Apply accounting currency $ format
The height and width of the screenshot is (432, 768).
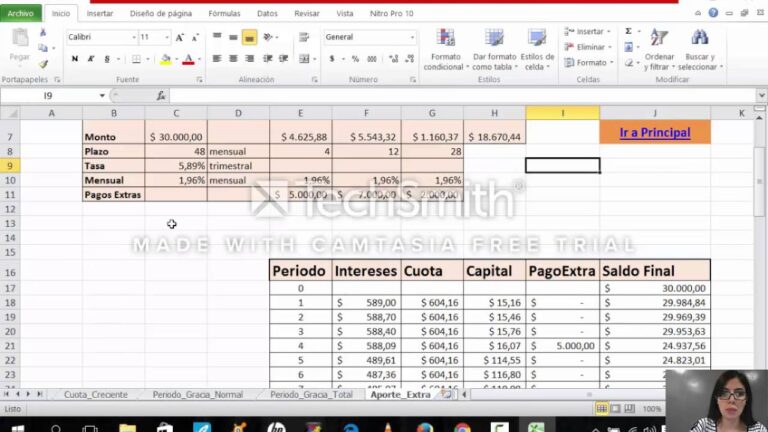pyautogui.click(x=332, y=59)
